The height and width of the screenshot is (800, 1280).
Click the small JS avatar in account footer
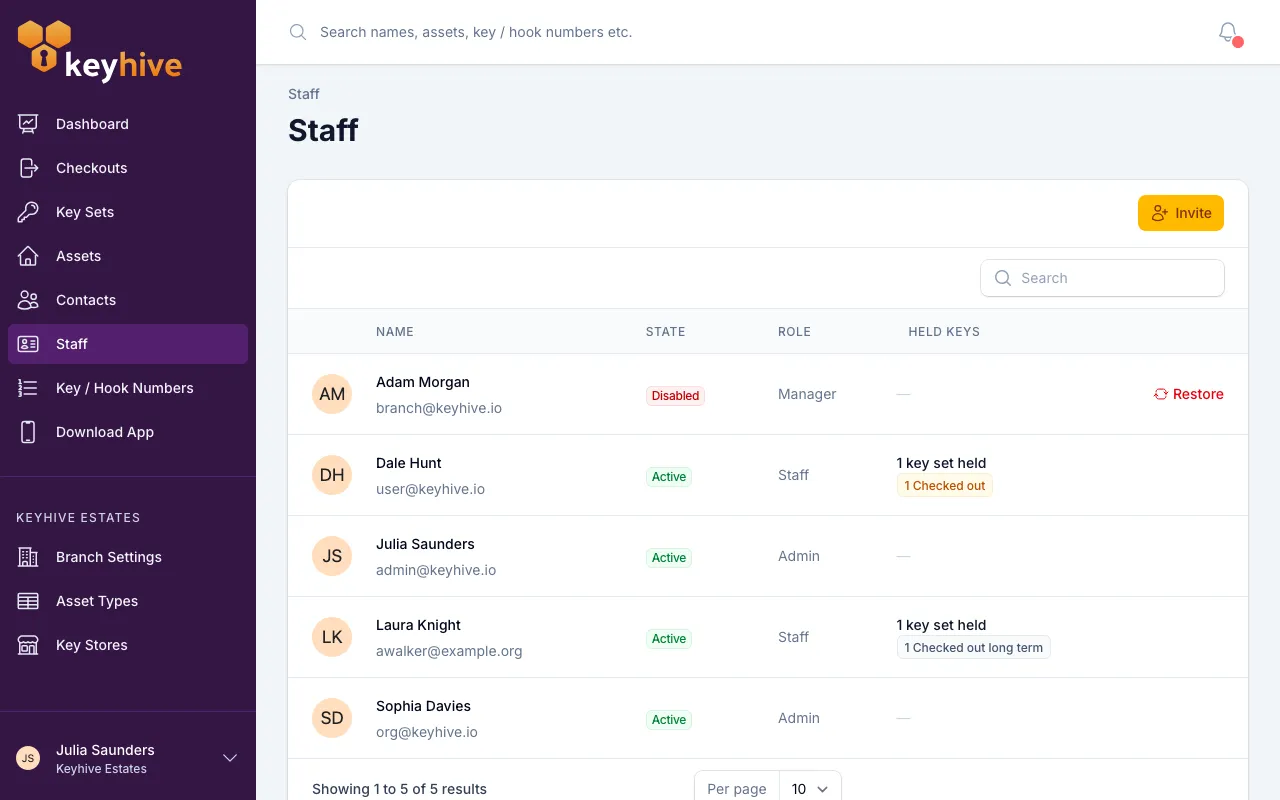pos(28,758)
